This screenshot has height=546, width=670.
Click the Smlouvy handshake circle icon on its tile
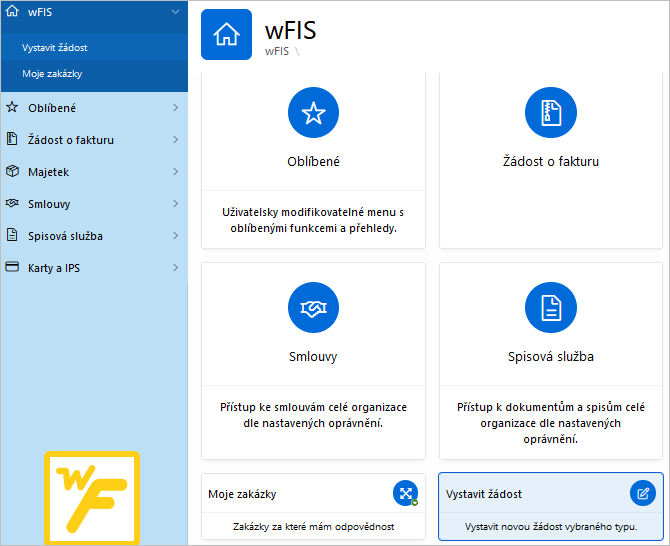pyautogui.click(x=313, y=307)
